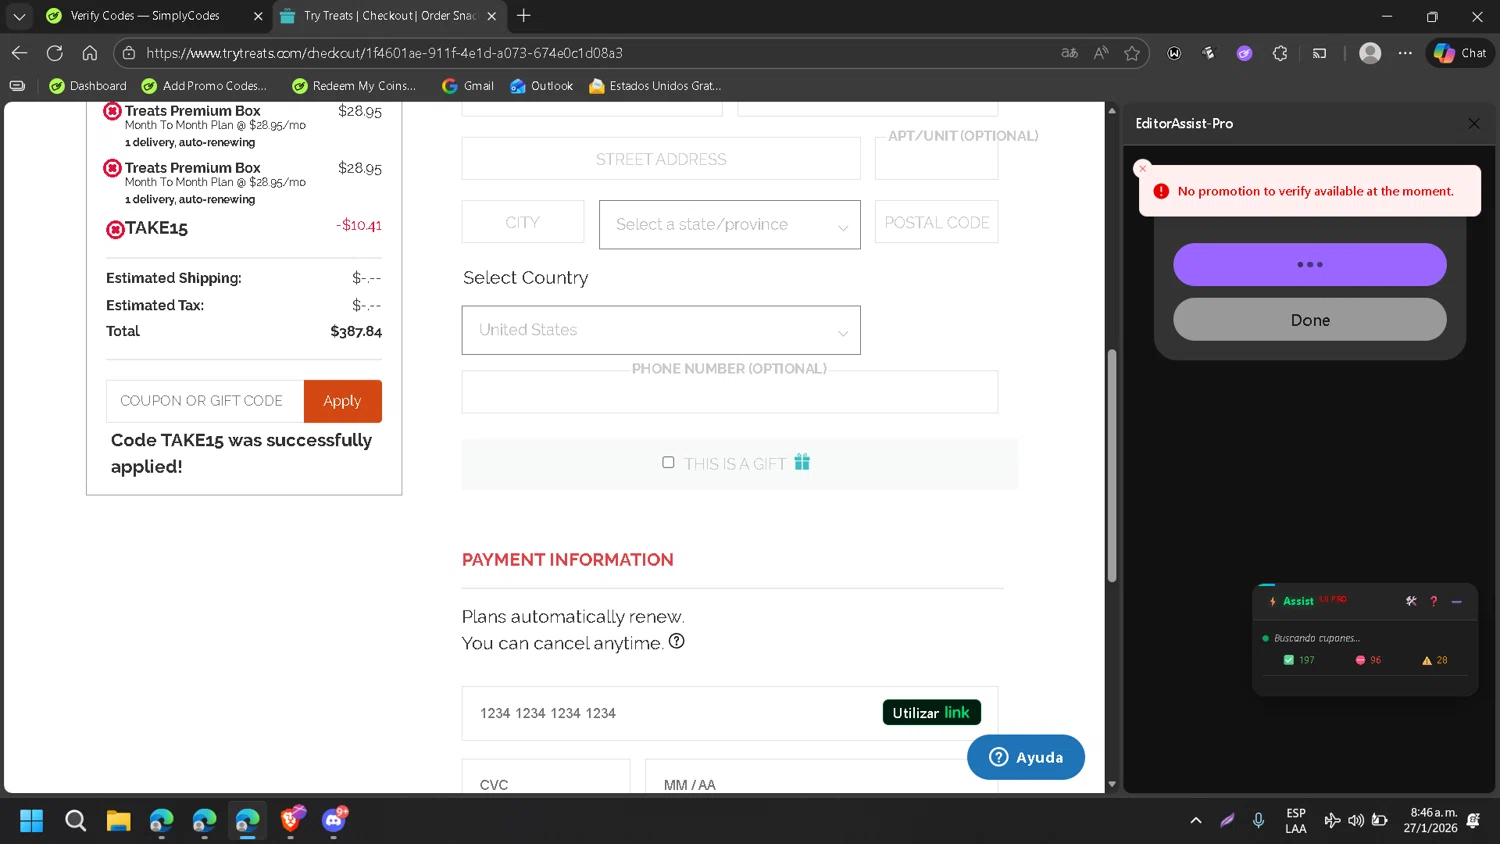Open the browser Settings and more menu
Screen dimensions: 1500x844
(1405, 53)
